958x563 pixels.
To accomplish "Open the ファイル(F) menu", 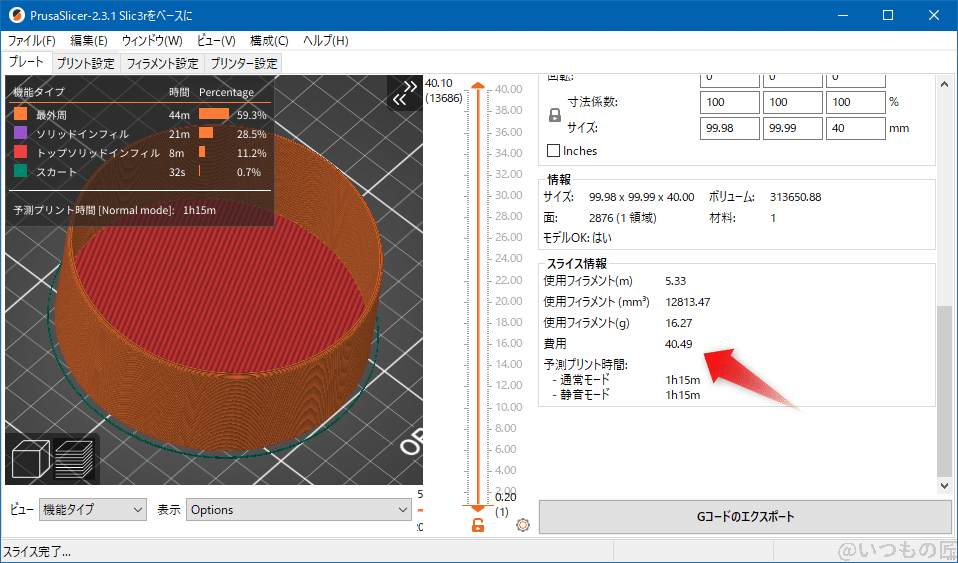I will click(32, 41).
